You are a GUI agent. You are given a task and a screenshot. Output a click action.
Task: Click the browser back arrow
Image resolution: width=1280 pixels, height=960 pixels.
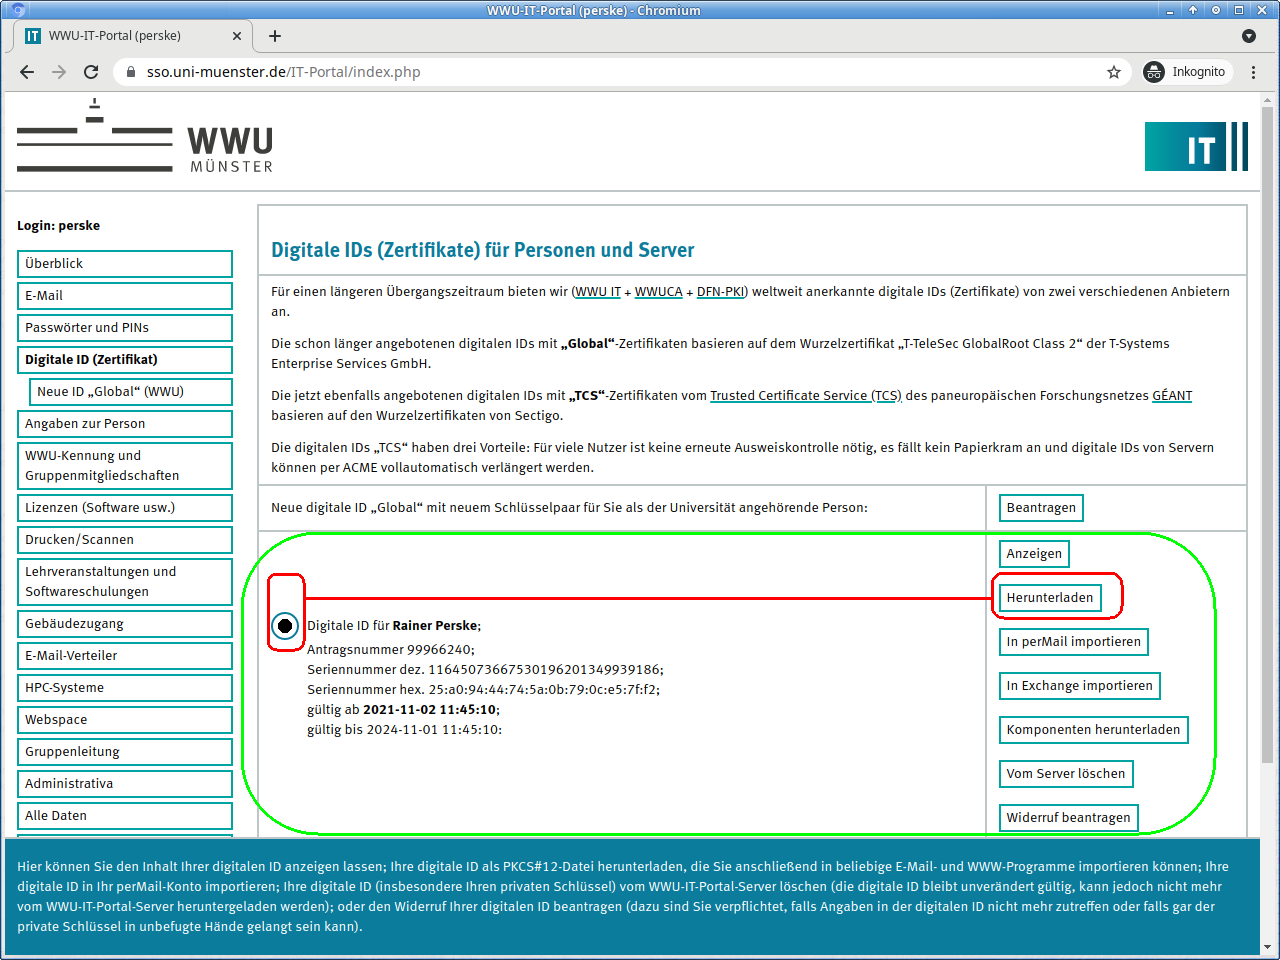[x=27, y=72]
